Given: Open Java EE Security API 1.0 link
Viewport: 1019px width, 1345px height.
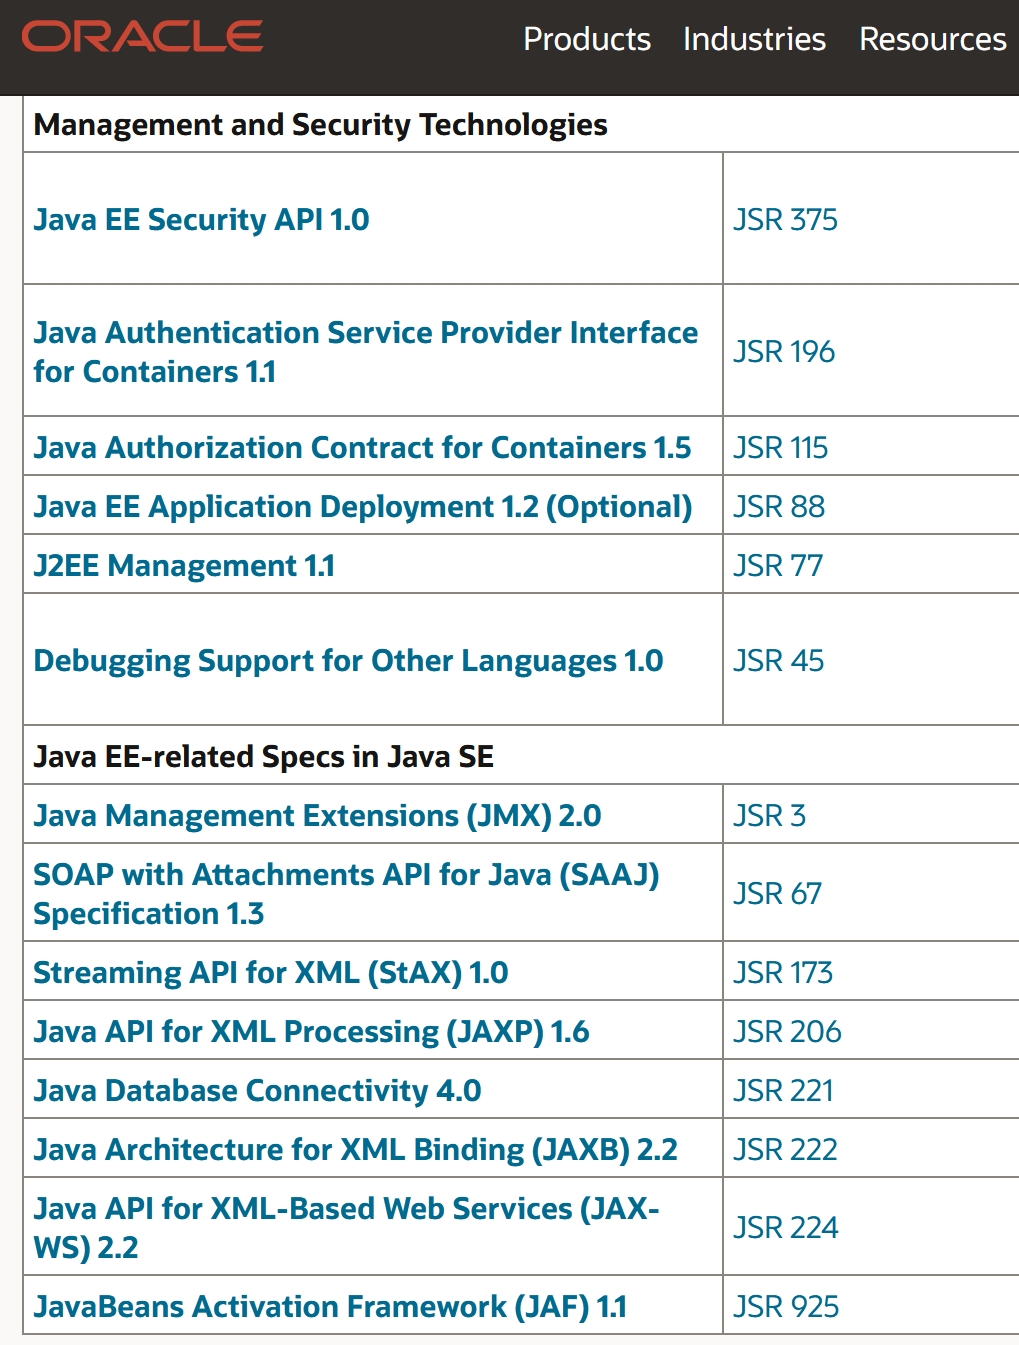Looking at the screenshot, I should [x=201, y=219].
